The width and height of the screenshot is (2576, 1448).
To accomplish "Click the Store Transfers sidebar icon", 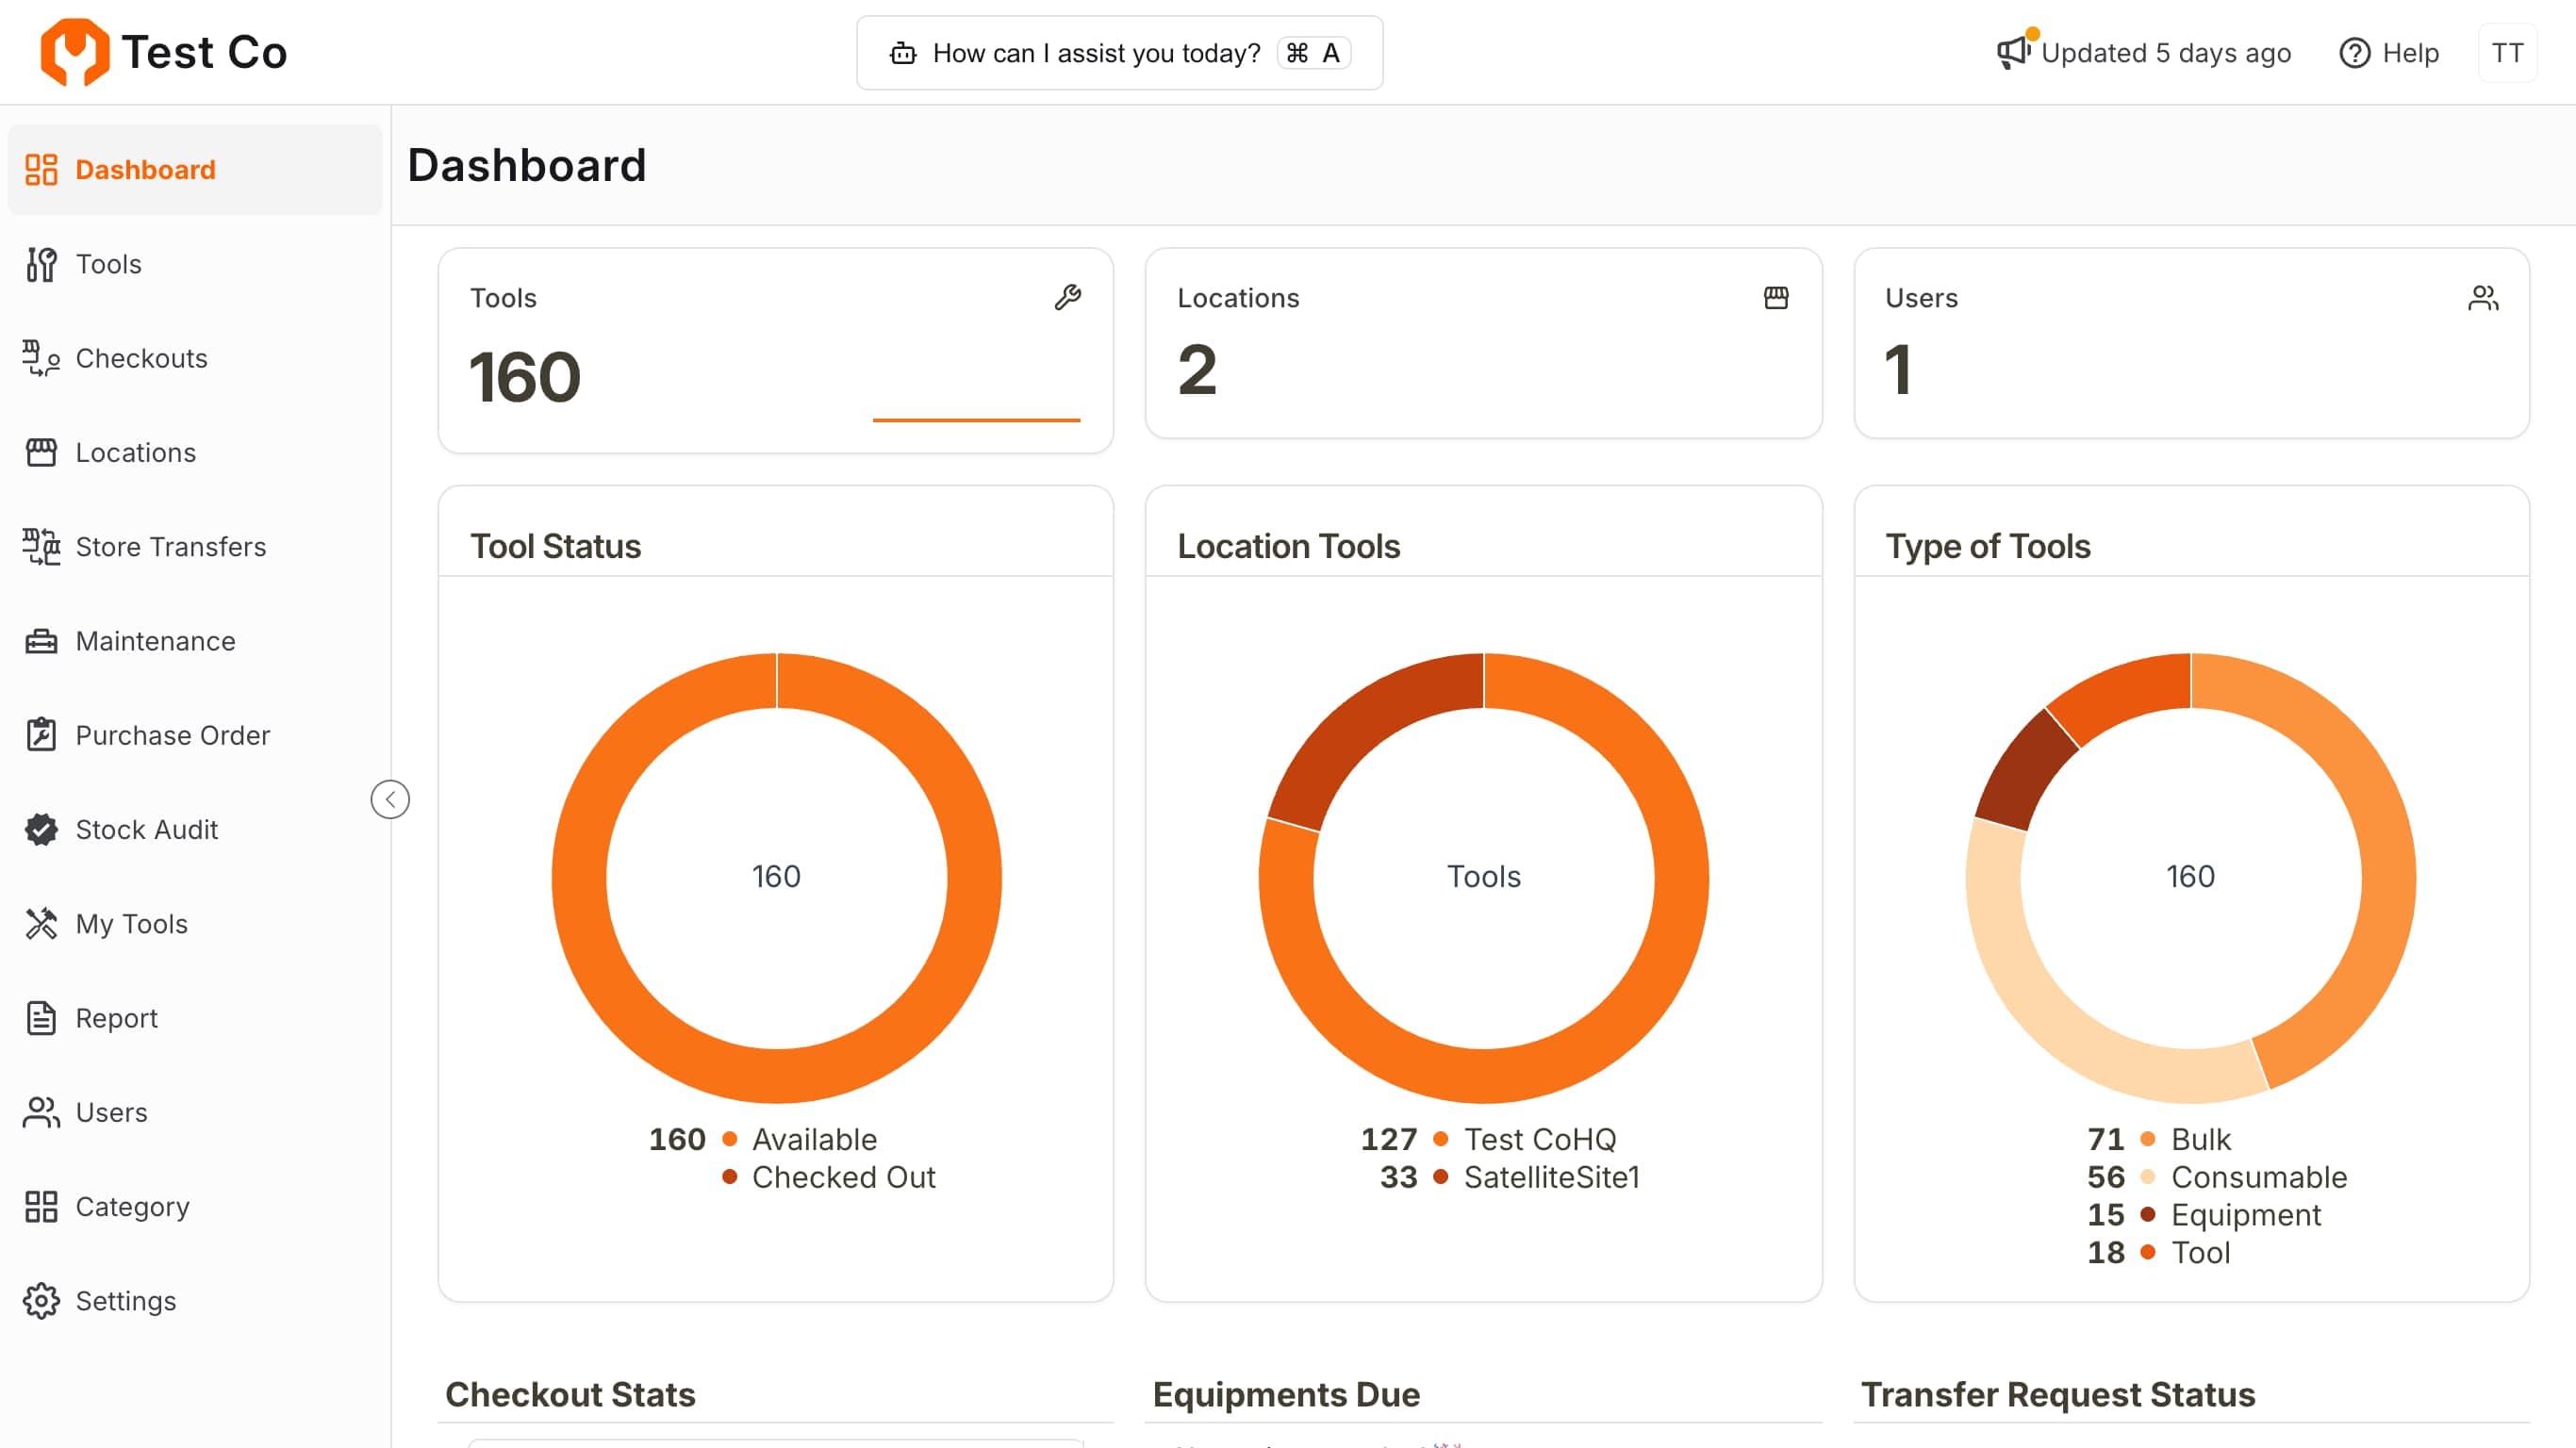I will coord(41,547).
